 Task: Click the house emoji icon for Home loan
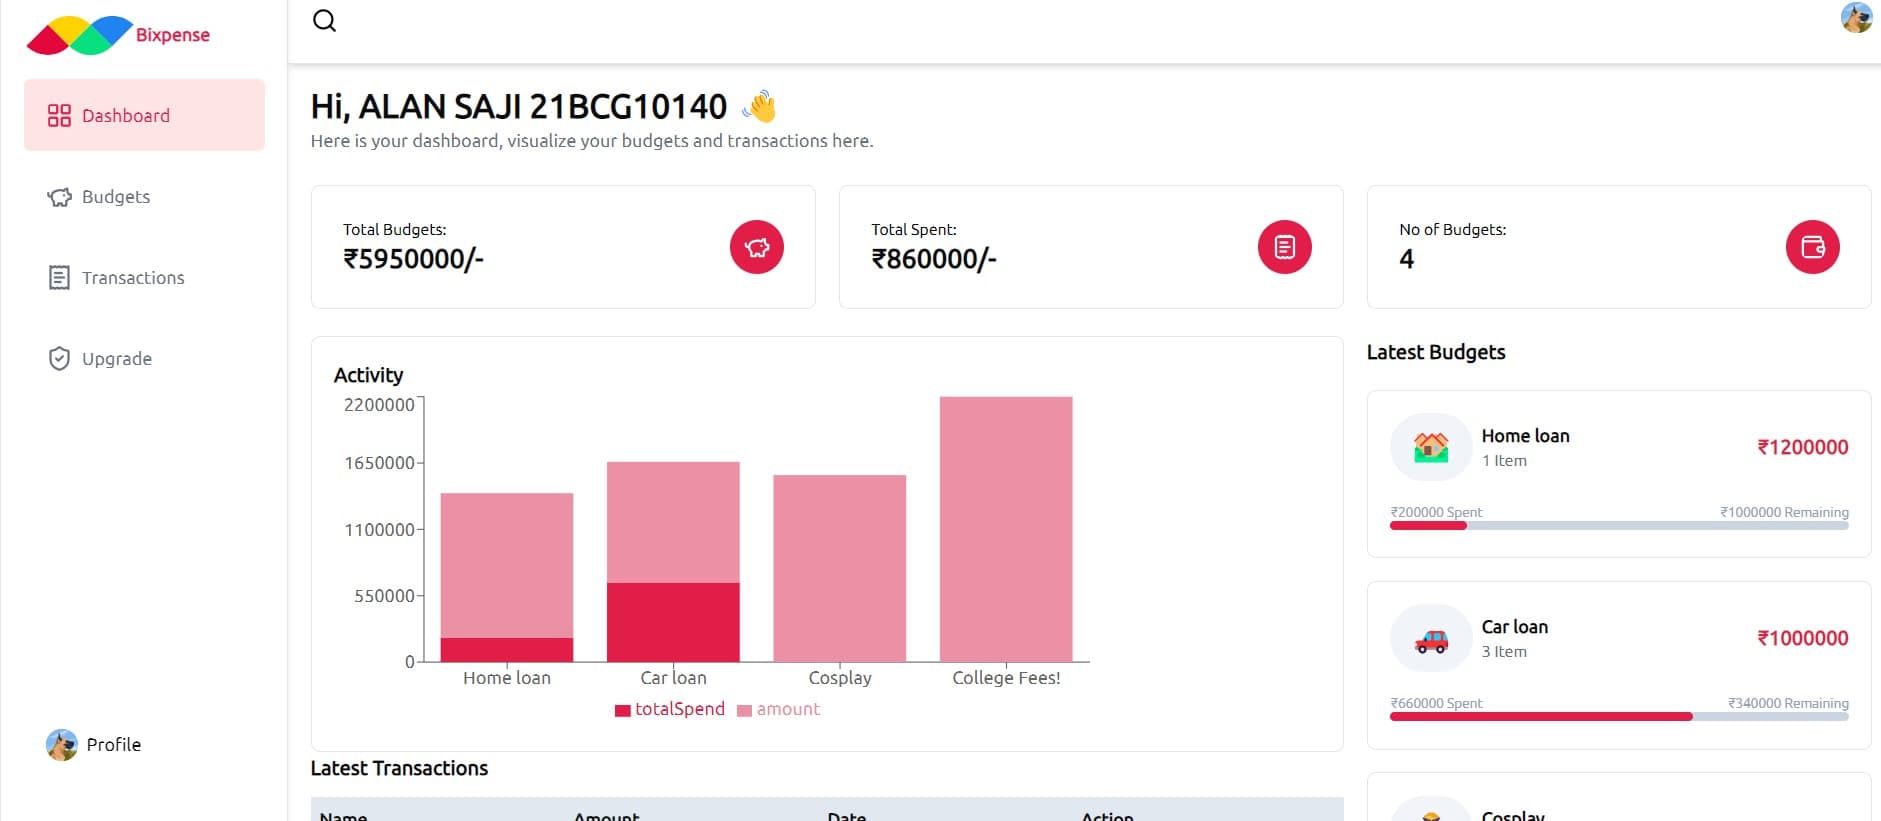coord(1431,447)
